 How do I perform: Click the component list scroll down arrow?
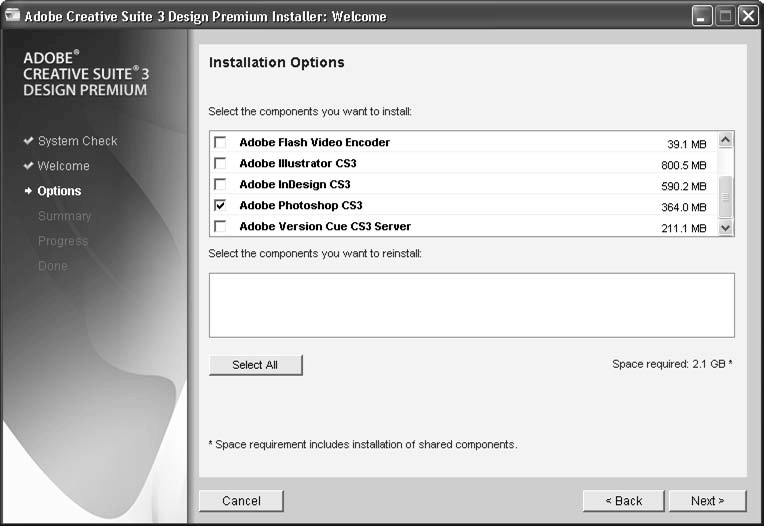[x=726, y=228]
